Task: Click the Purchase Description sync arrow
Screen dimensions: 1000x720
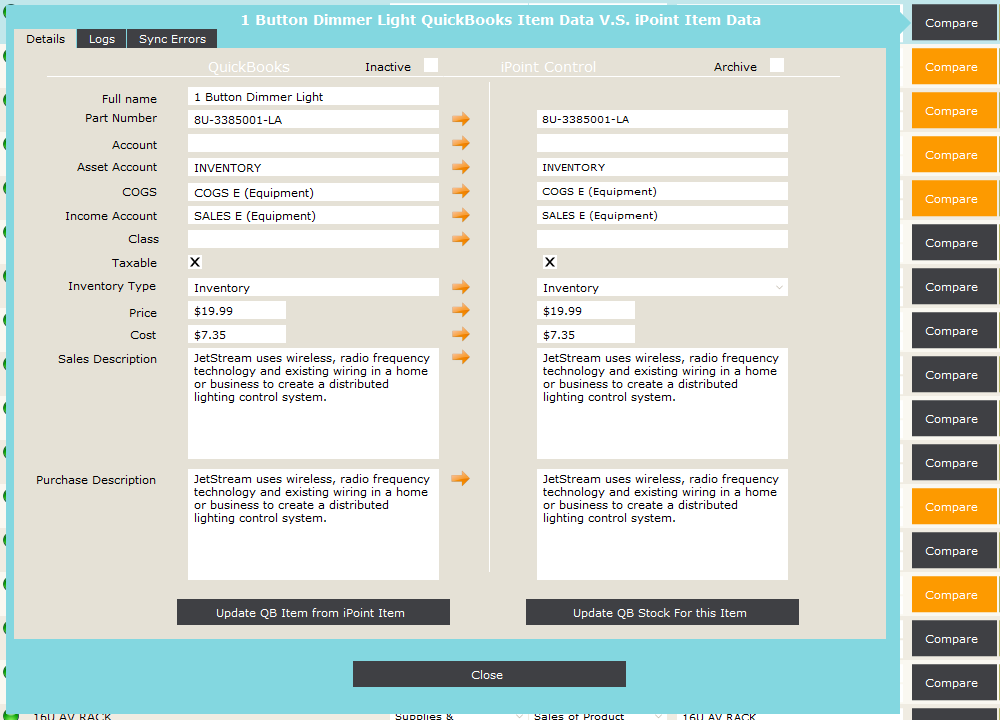Action: [460, 479]
